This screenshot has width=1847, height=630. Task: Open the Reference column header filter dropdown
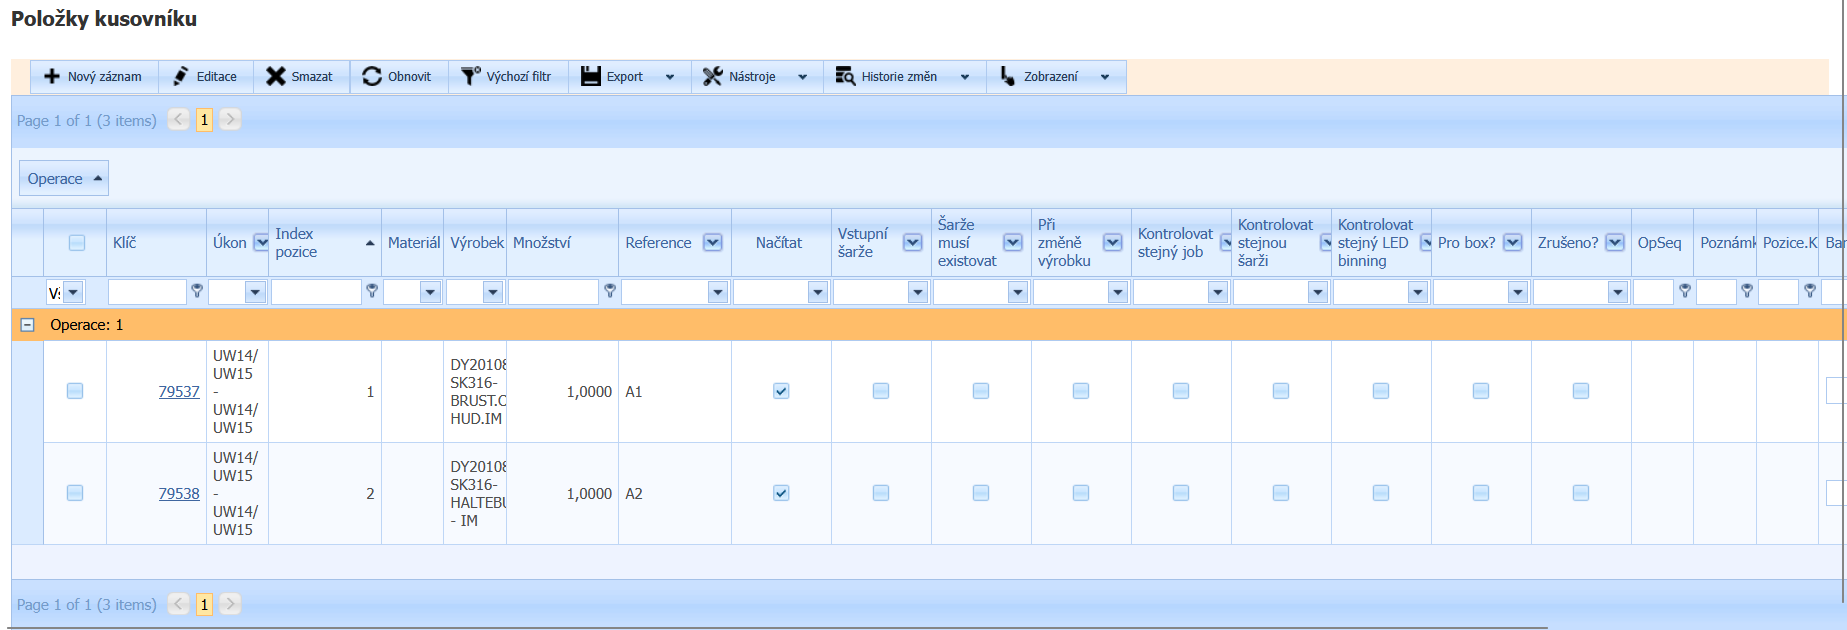[712, 243]
